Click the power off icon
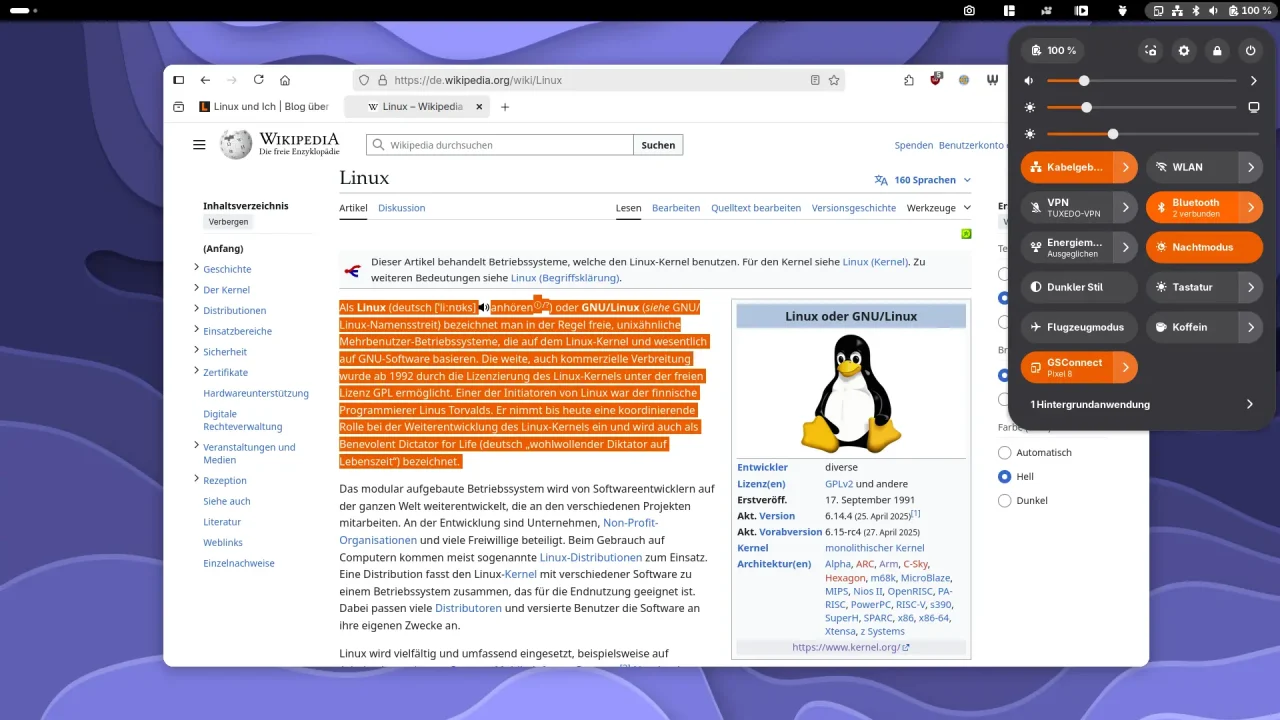The width and height of the screenshot is (1280, 720). (x=1250, y=50)
